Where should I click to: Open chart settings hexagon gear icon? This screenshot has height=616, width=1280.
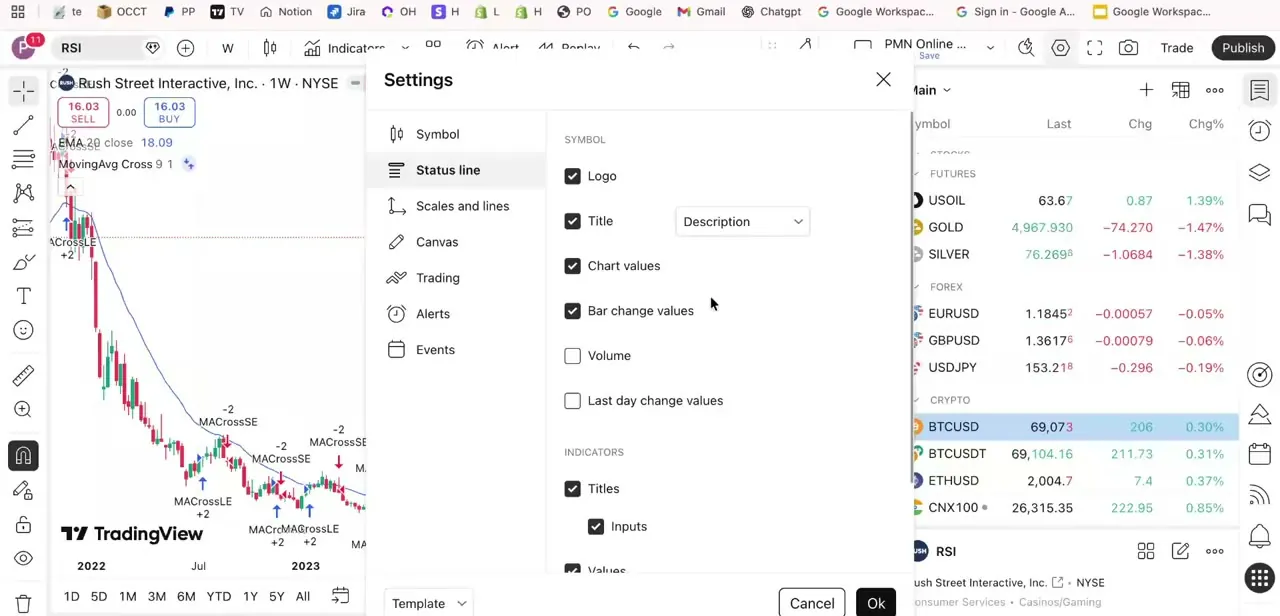point(1060,48)
